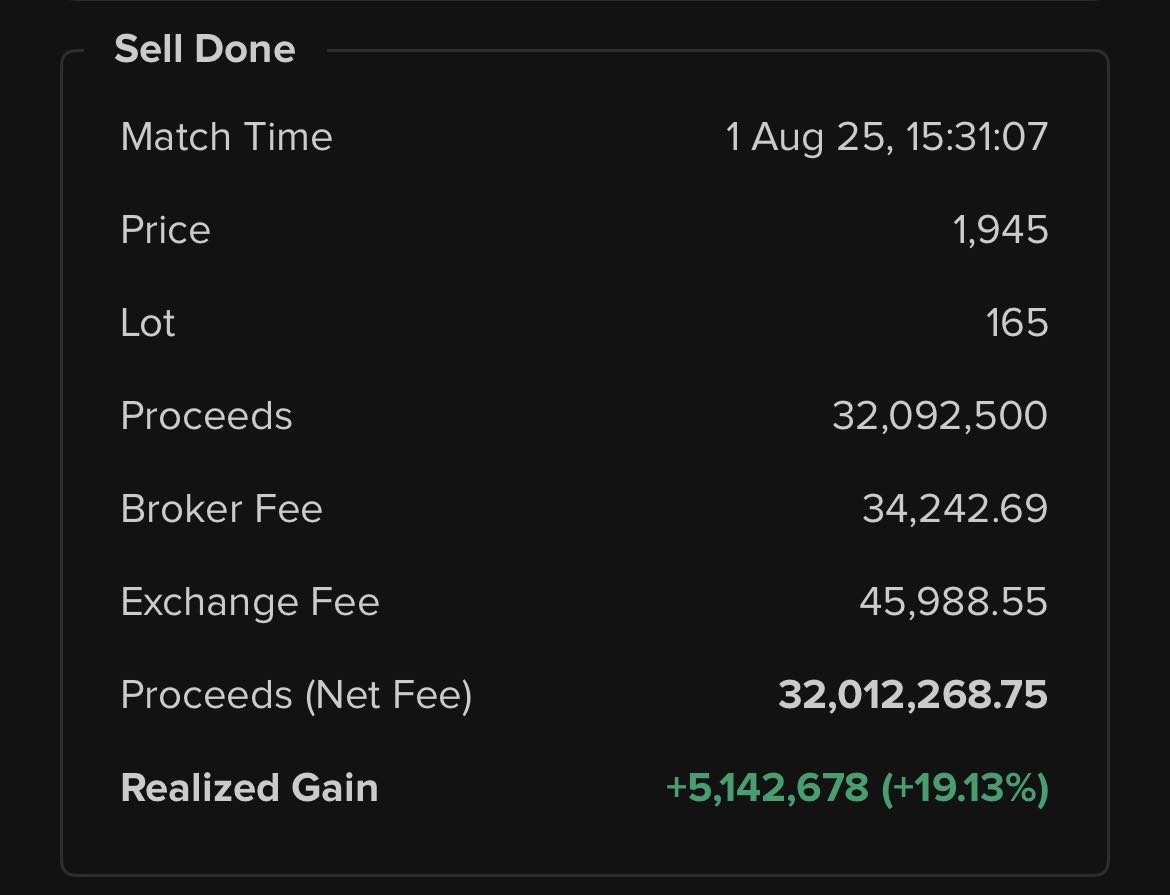Tap the lot value 165
1170x895 pixels.
click(x=1017, y=323)
